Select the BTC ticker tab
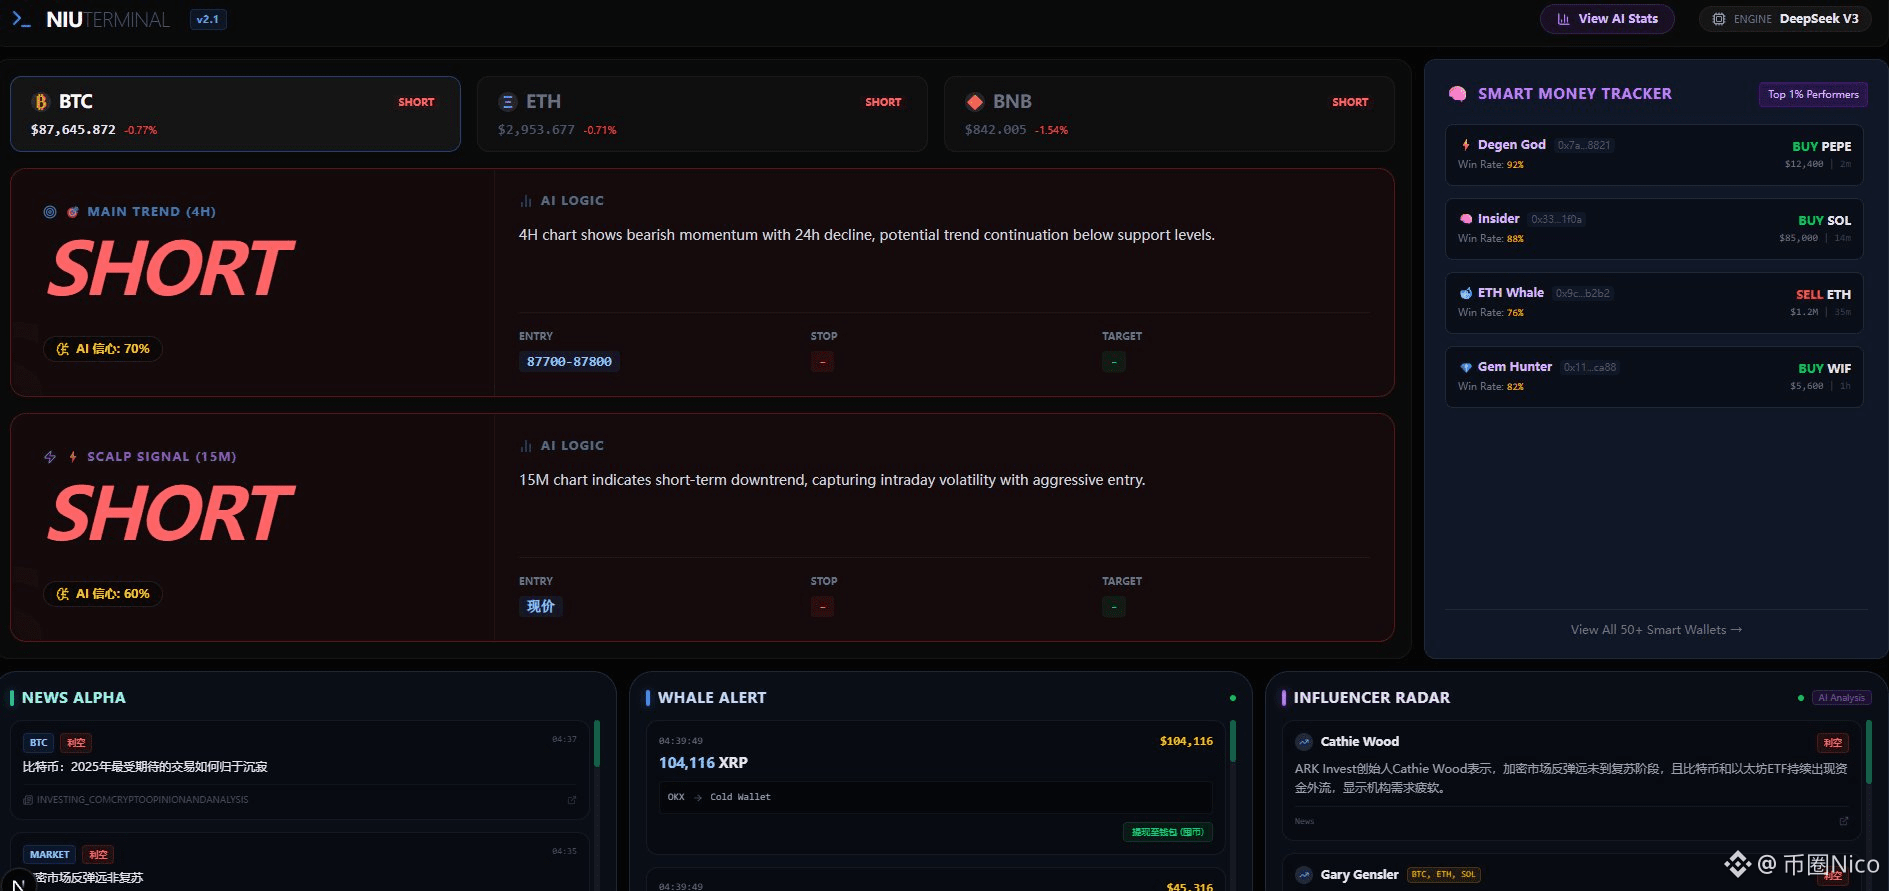This screenshot has height=891, width=1889. click(x=235, y=114)
